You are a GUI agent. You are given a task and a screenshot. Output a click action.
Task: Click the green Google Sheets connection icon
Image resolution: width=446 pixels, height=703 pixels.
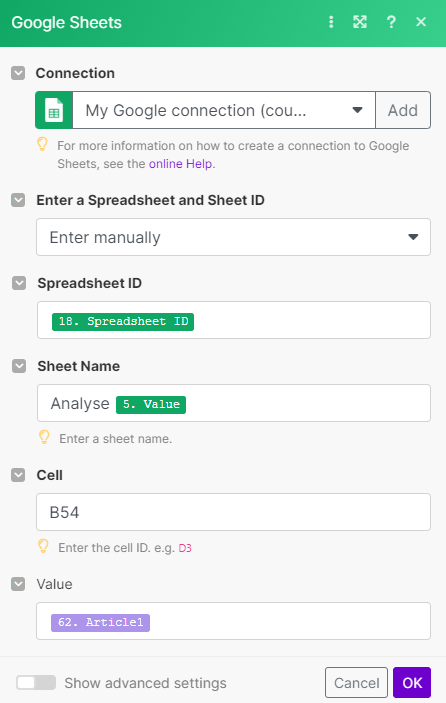[54, 110]
